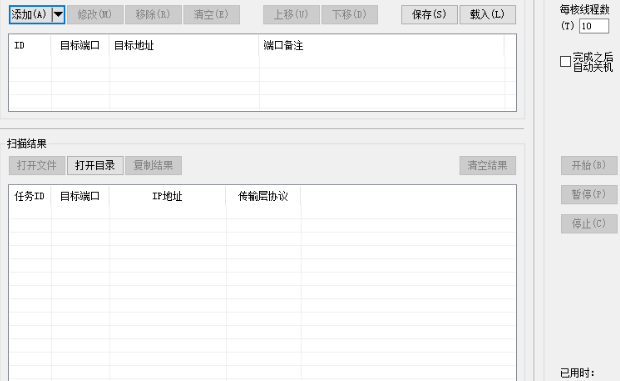Sort results by 传输层协议 column
Viewport: 620px width, 381px height.
(263, 196)
